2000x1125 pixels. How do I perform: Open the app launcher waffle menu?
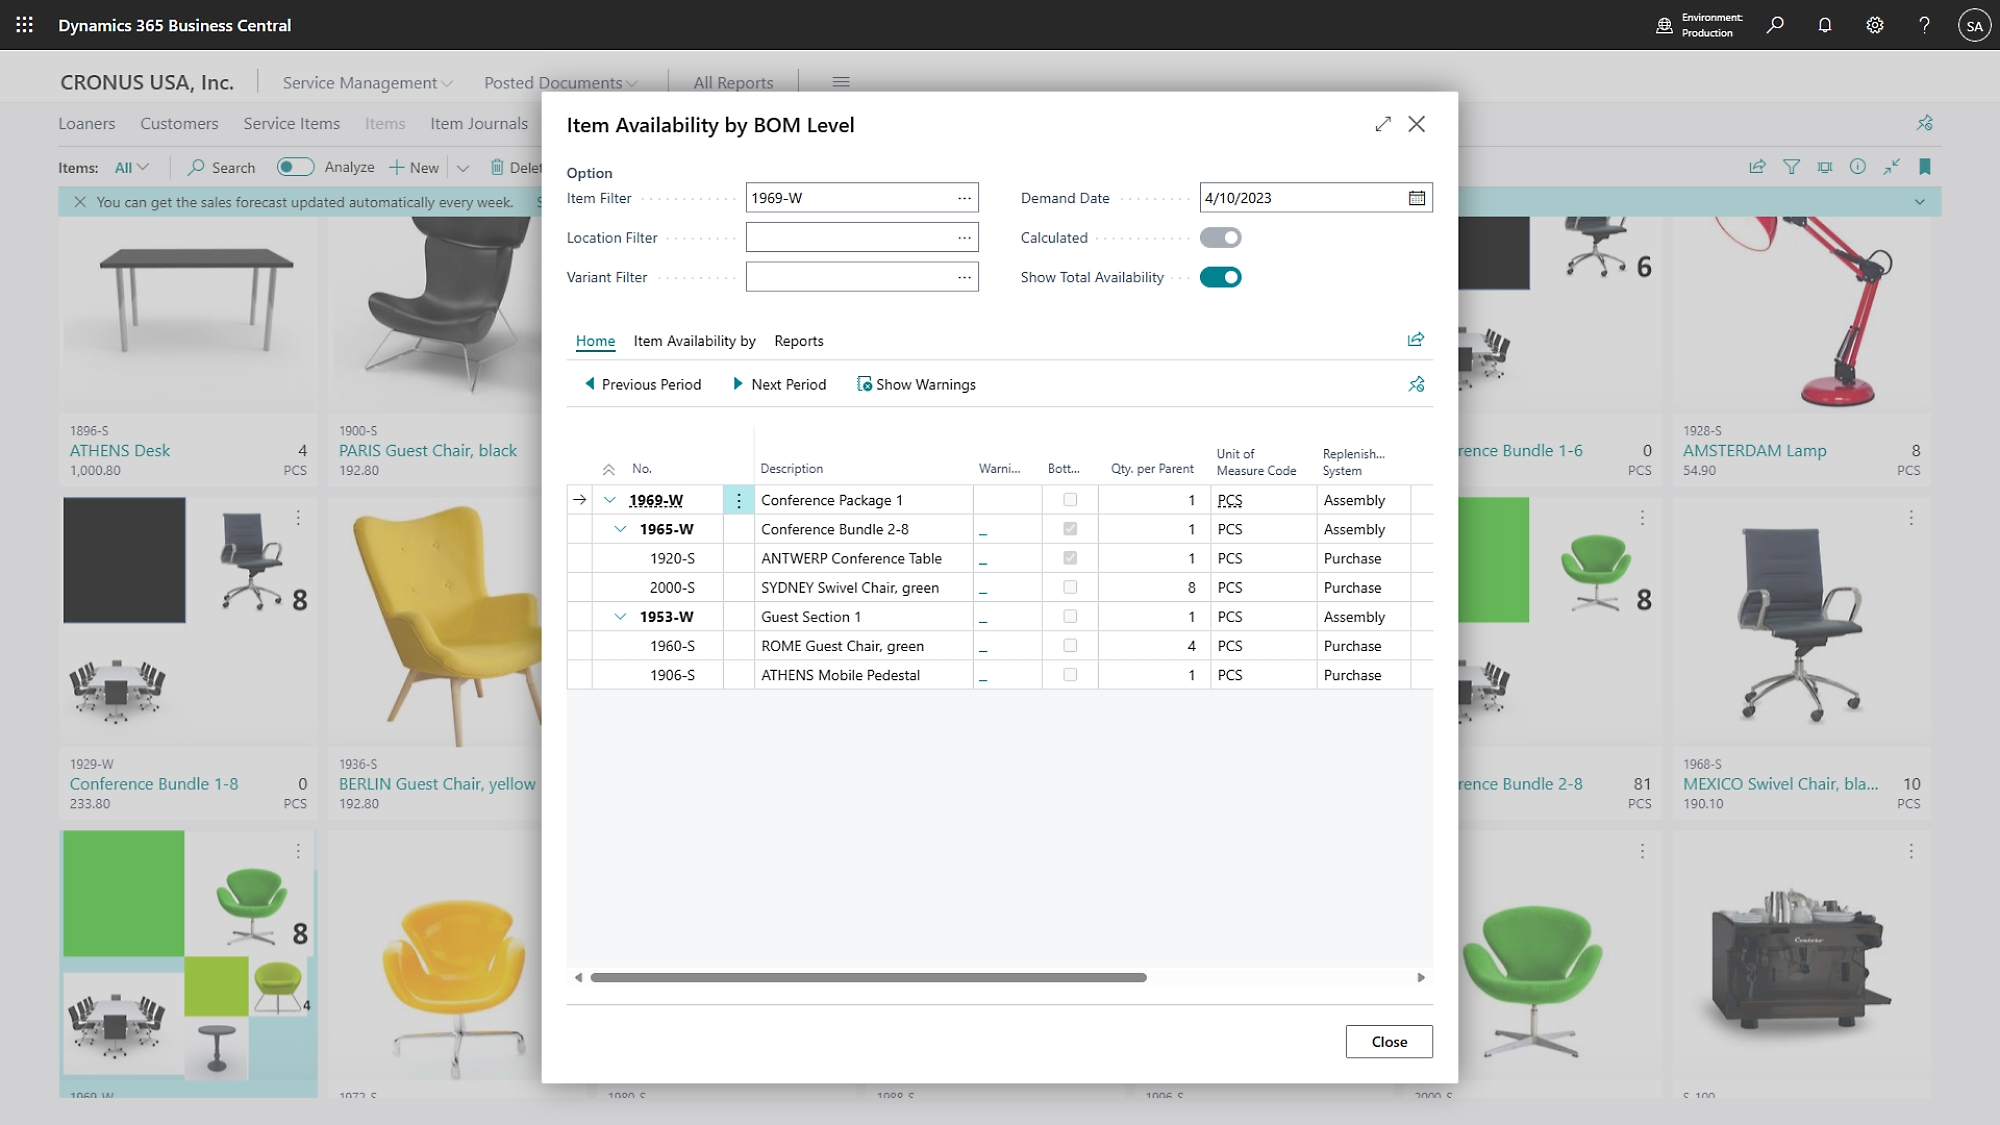click(x=25, y=25)
